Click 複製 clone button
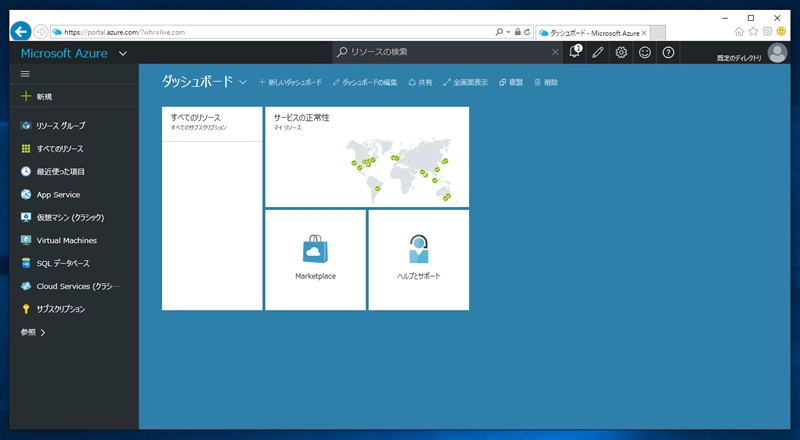 coord(511,82)
